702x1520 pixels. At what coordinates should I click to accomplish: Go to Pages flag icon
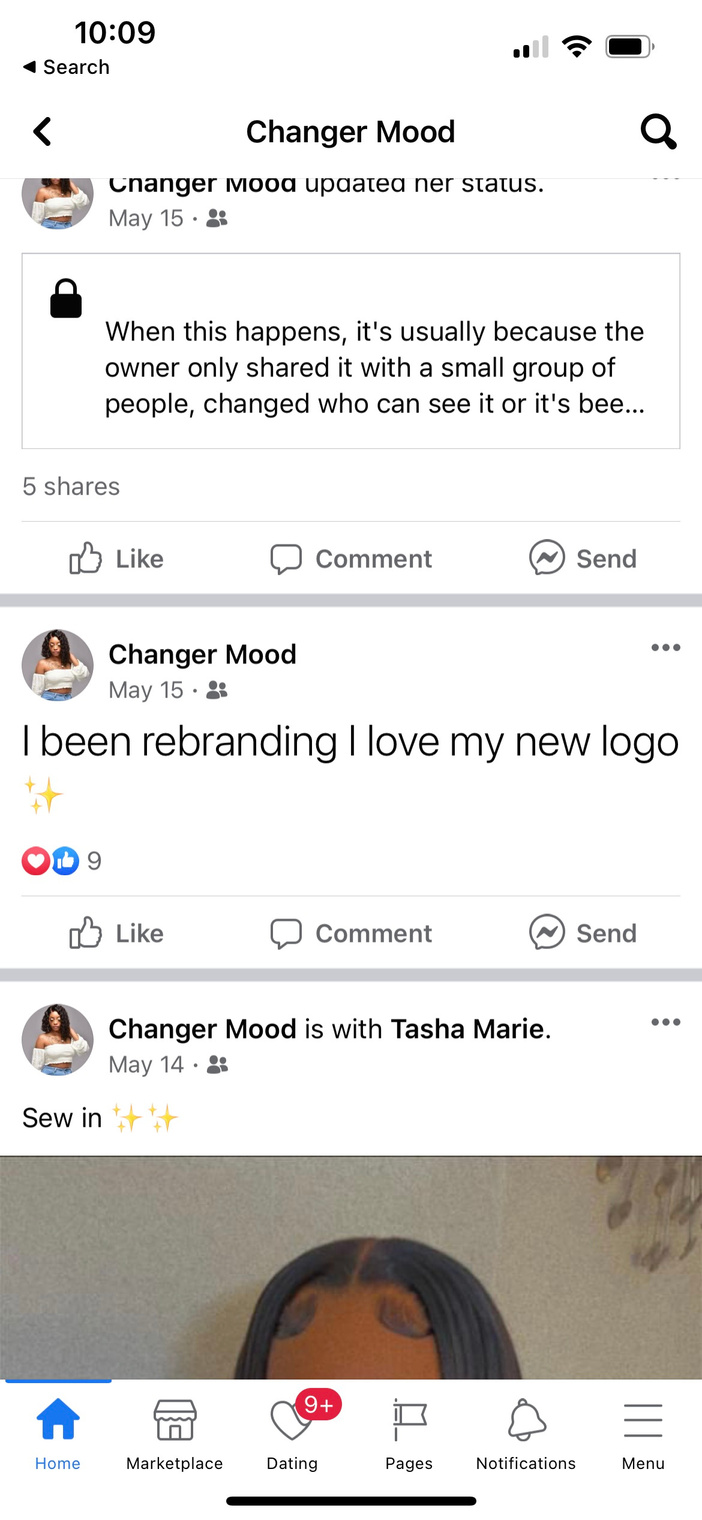click(409, 1436)
